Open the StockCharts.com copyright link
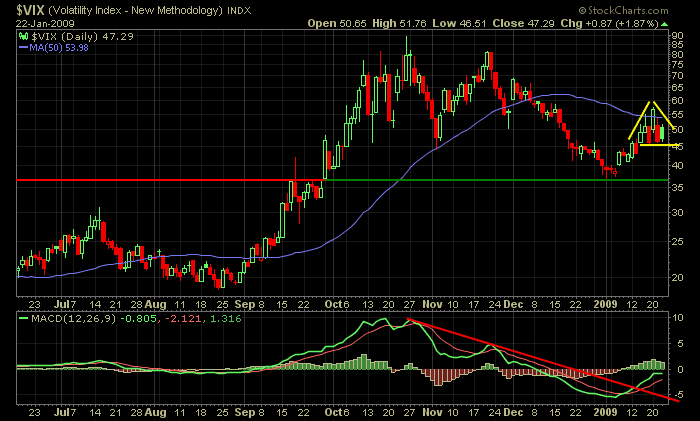The image size is (700, 421). (624, 10)
